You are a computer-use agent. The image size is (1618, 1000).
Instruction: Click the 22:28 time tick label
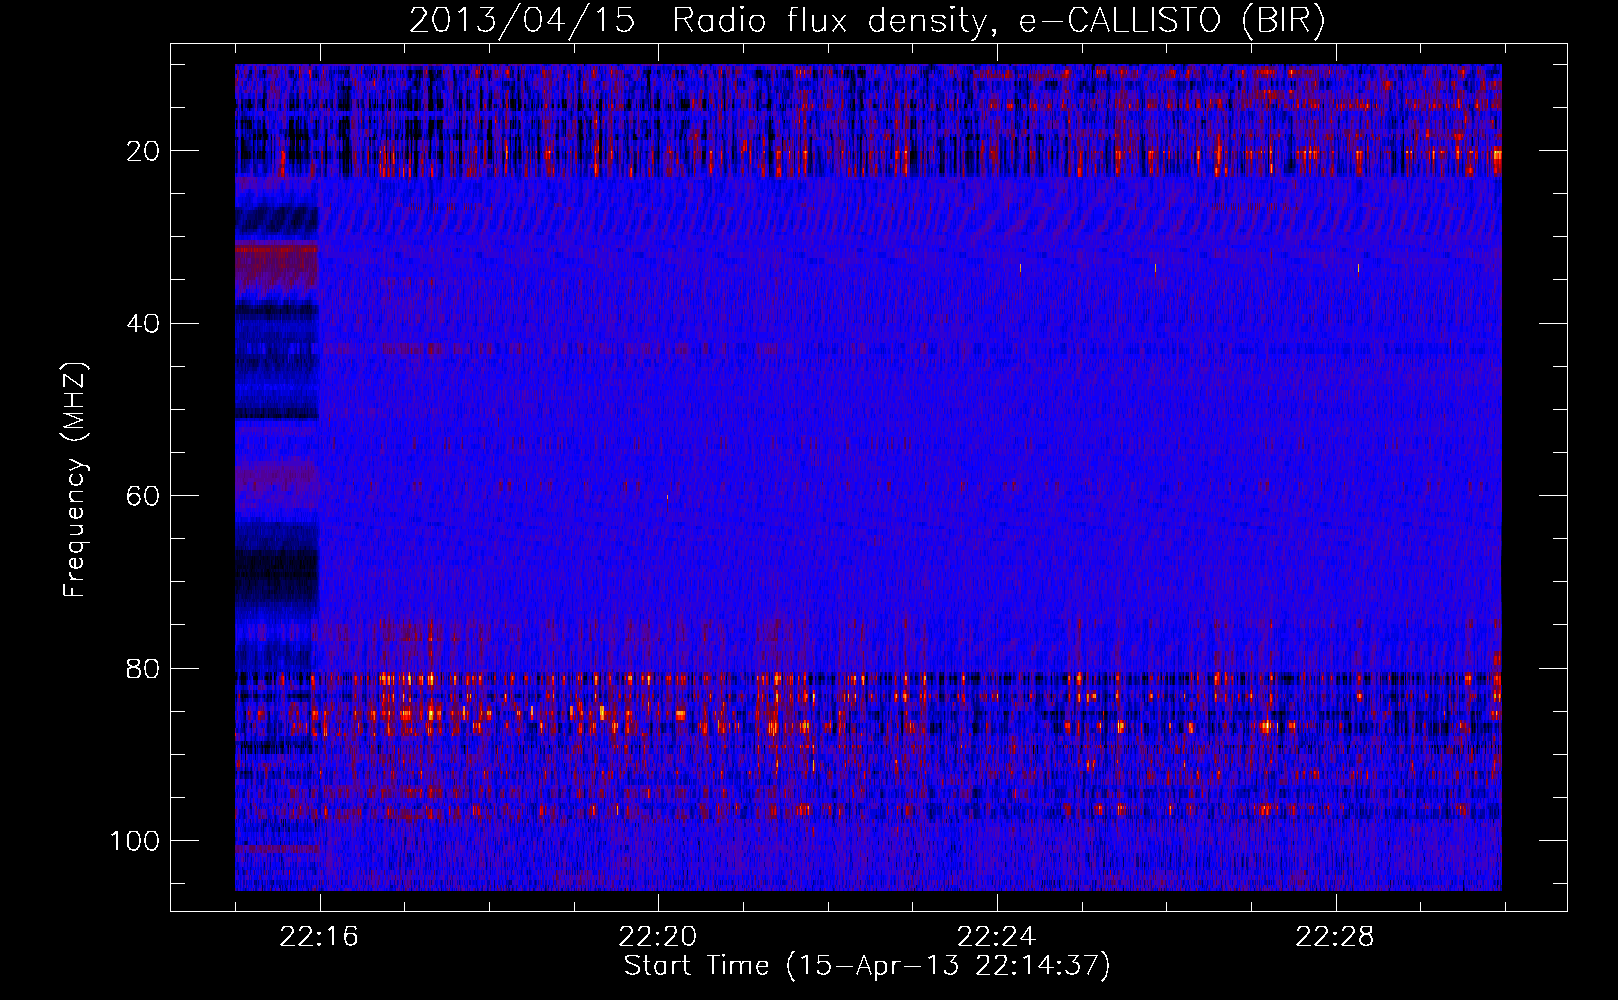pyautogui.click(x=1335, y=937)
